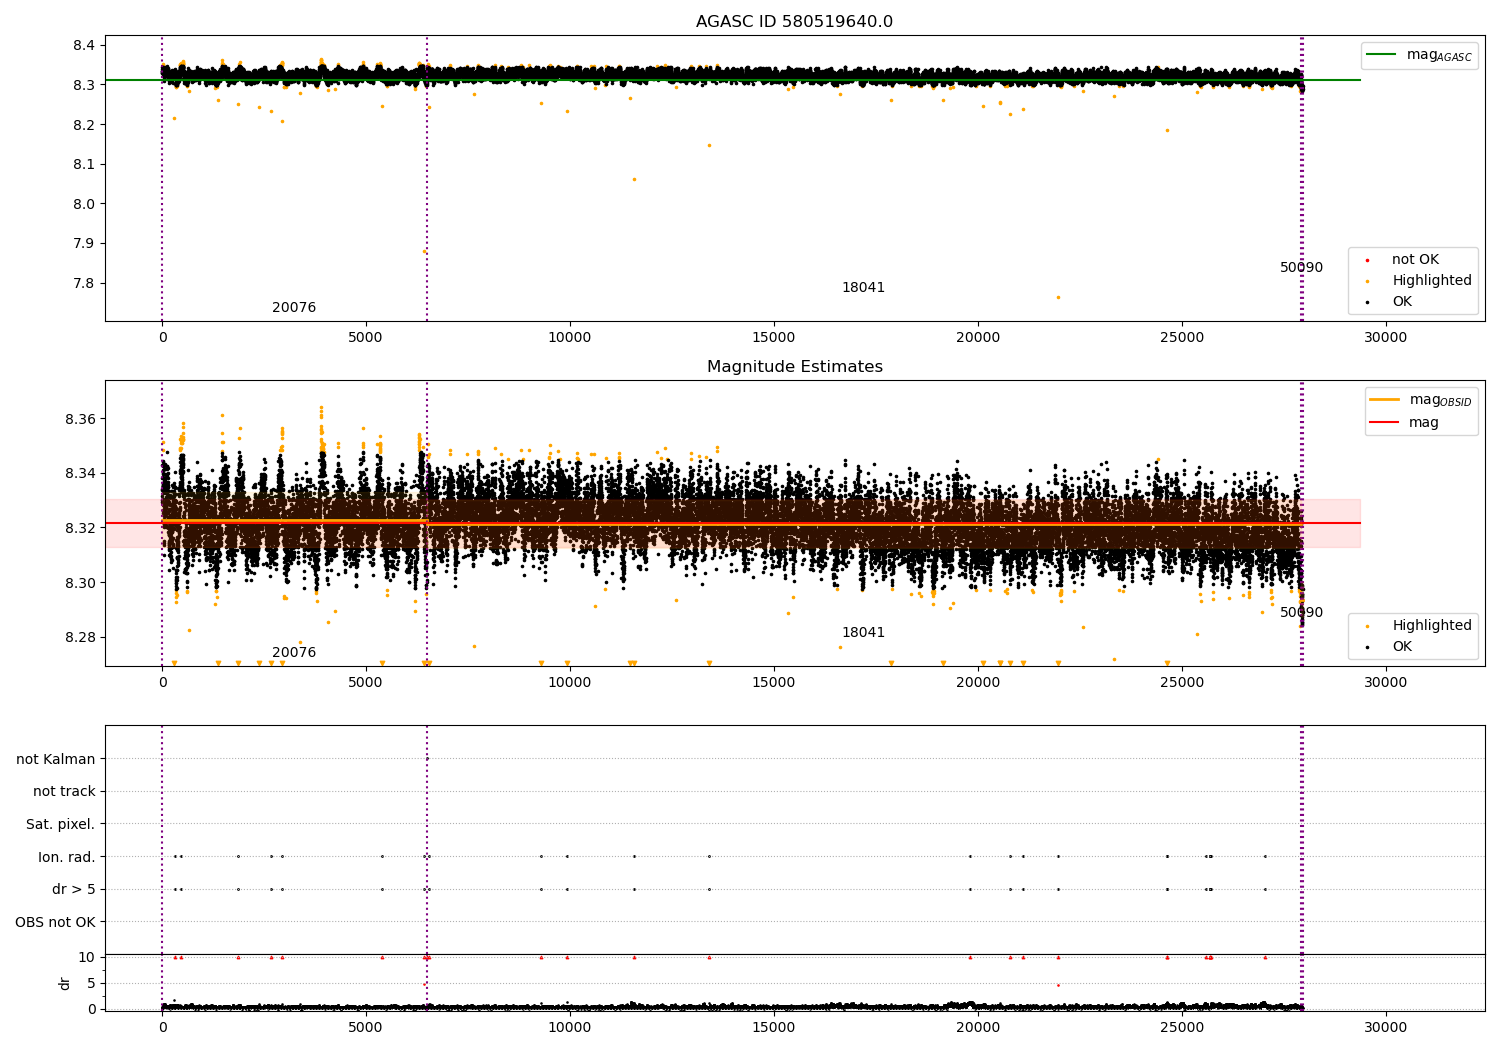Click 'not OK' legend text in top plot
1500x1050 pixels.
tap(1415, 260)
